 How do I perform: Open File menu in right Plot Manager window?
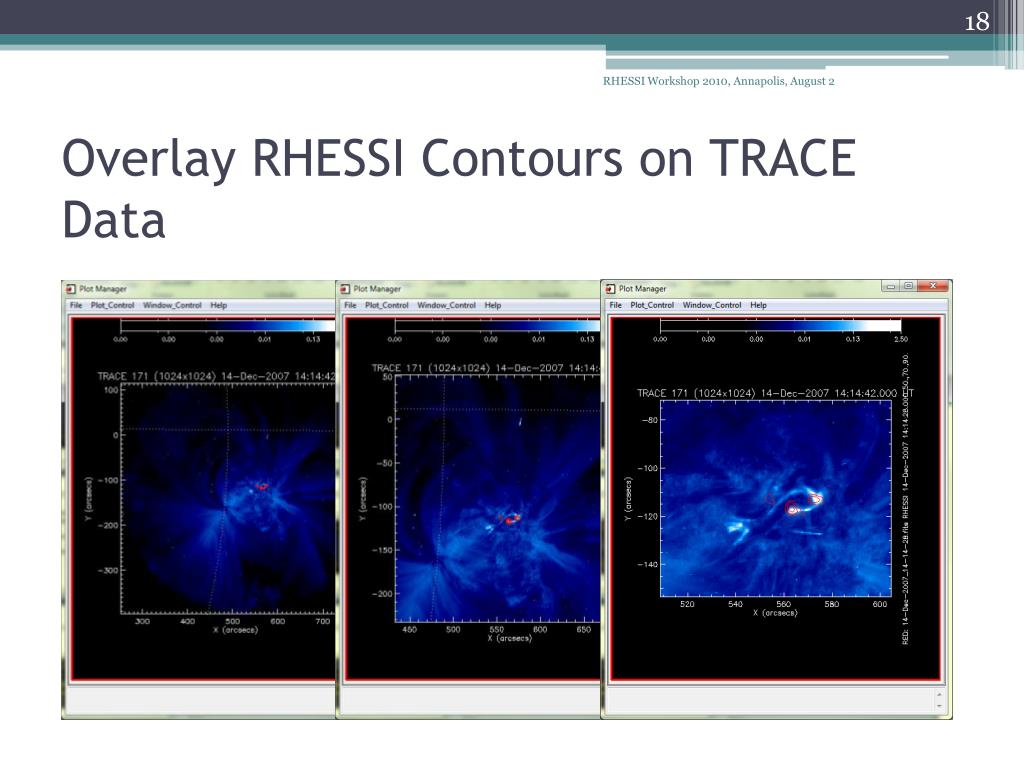pos(616,305)
